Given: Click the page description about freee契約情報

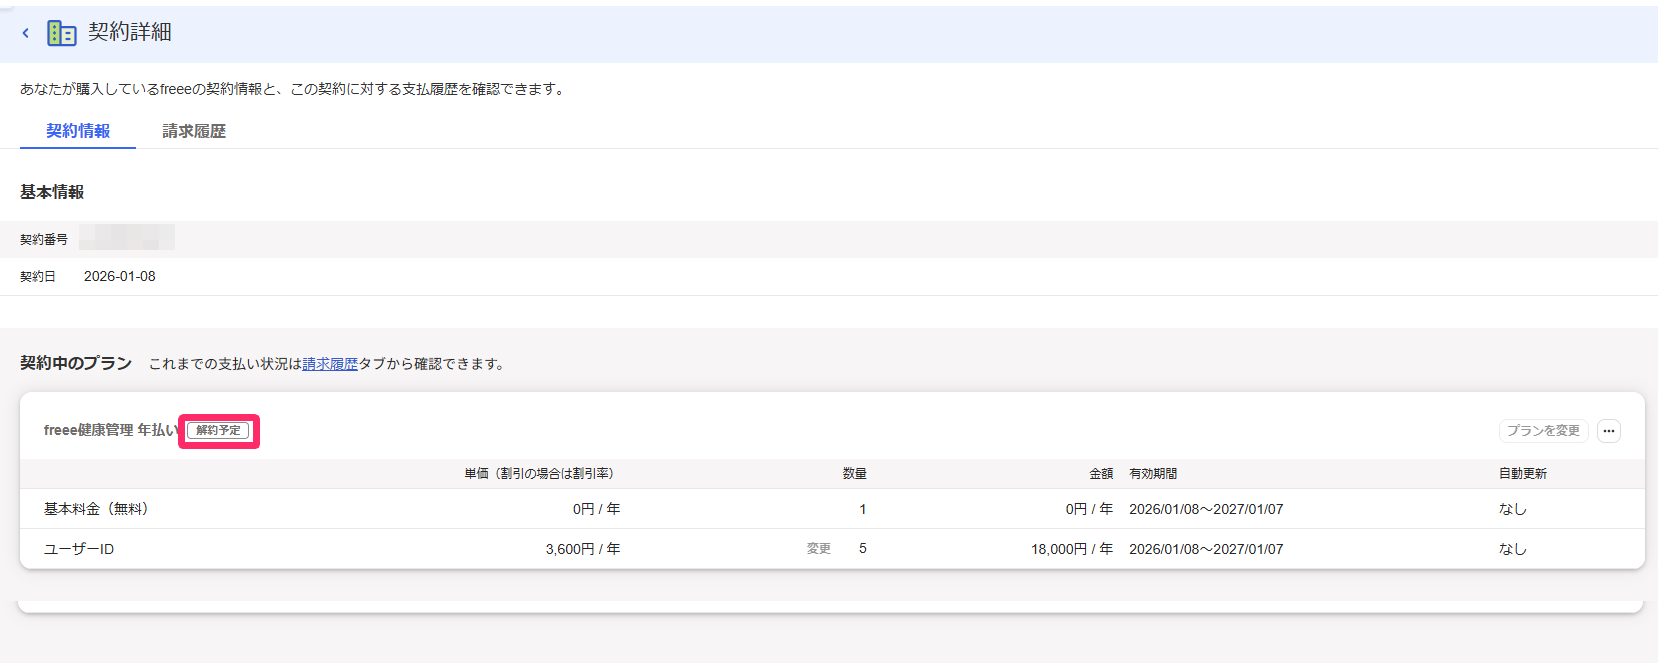Looking at the screenshot, I should (x=294, y=89).
